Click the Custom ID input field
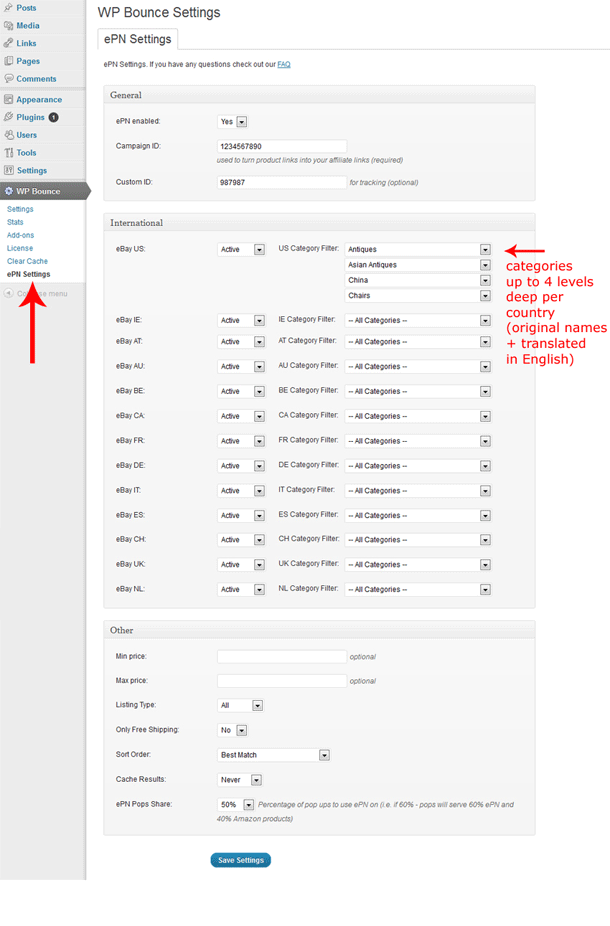610x926 pixels. (x=282, y=182)
